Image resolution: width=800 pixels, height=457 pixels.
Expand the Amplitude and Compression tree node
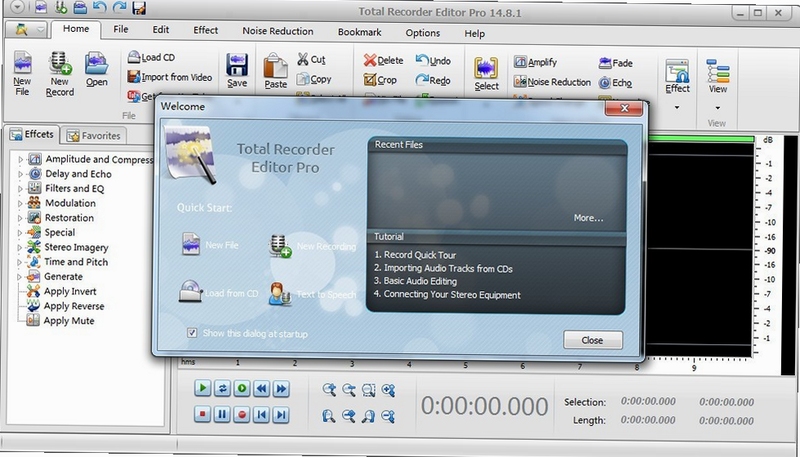click(20, 160)
